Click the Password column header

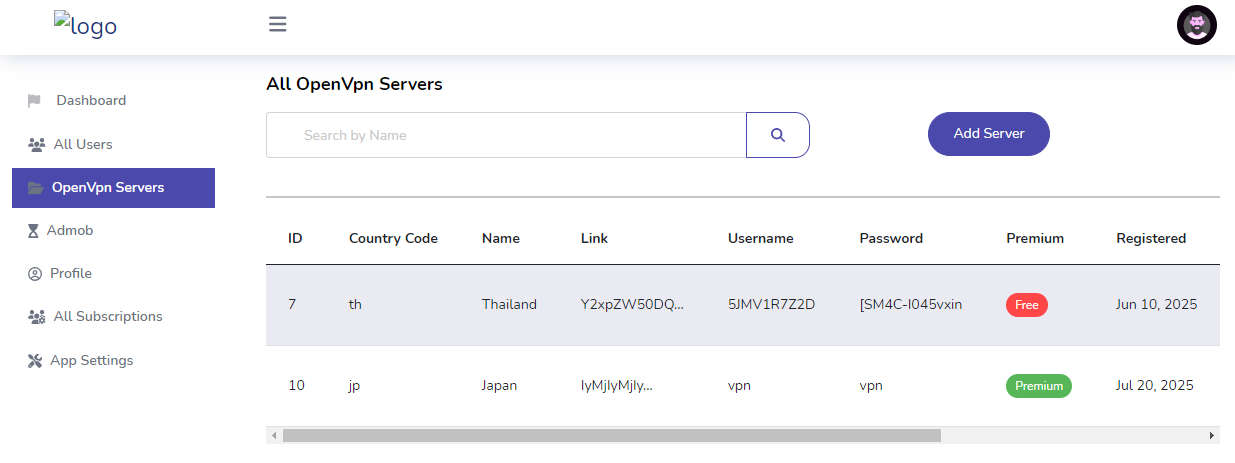(891, 239)
